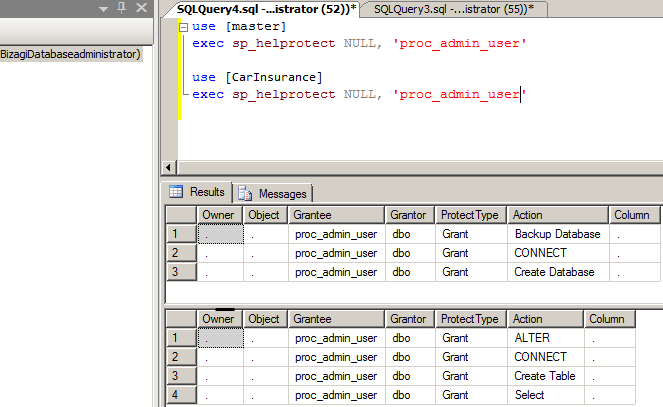
Task: Select row 1 header in first grid
Action: point(181,233)
